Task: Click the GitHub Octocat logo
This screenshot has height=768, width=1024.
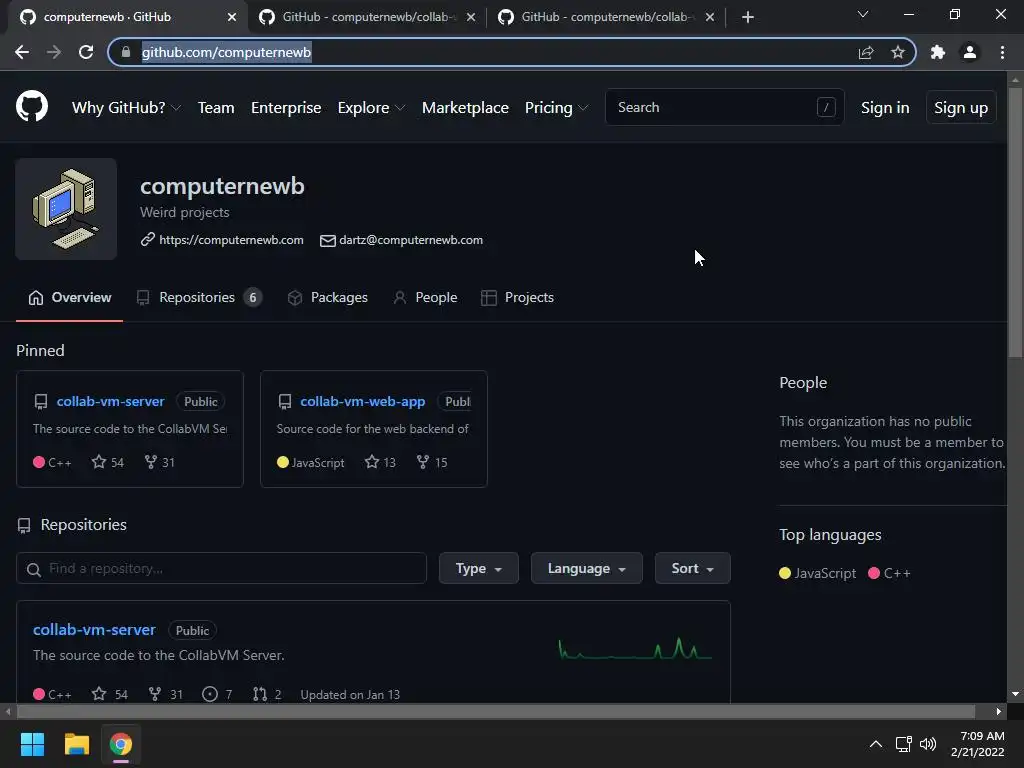Action: click(x=32, y=106)
